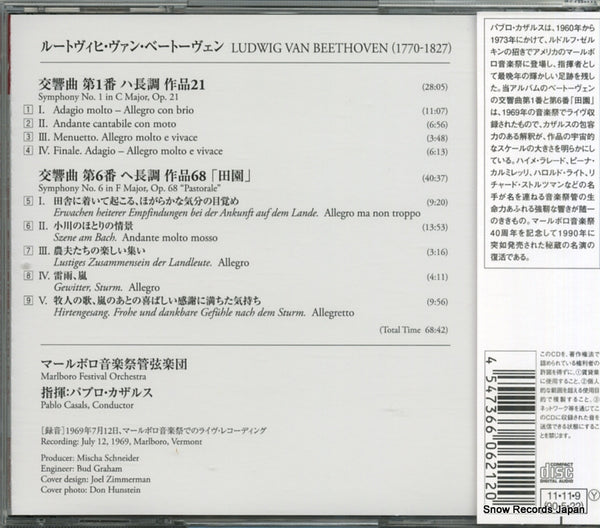Click track number box 1

click(x=28, y=110)
